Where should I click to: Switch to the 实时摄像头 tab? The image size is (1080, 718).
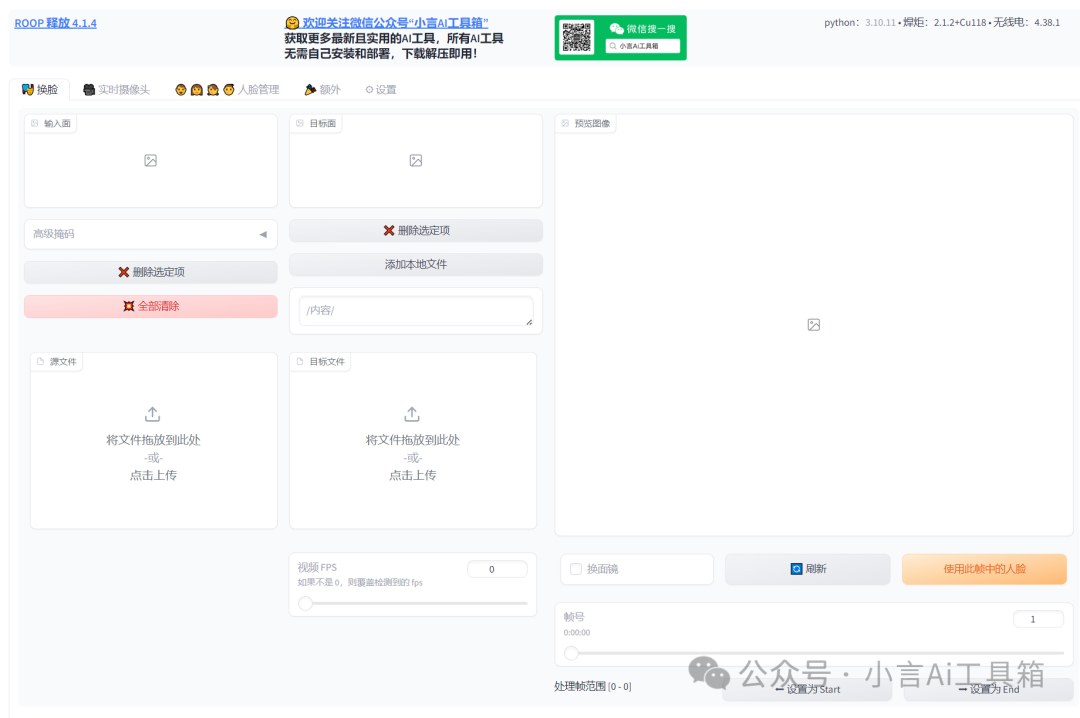point(116,90)
